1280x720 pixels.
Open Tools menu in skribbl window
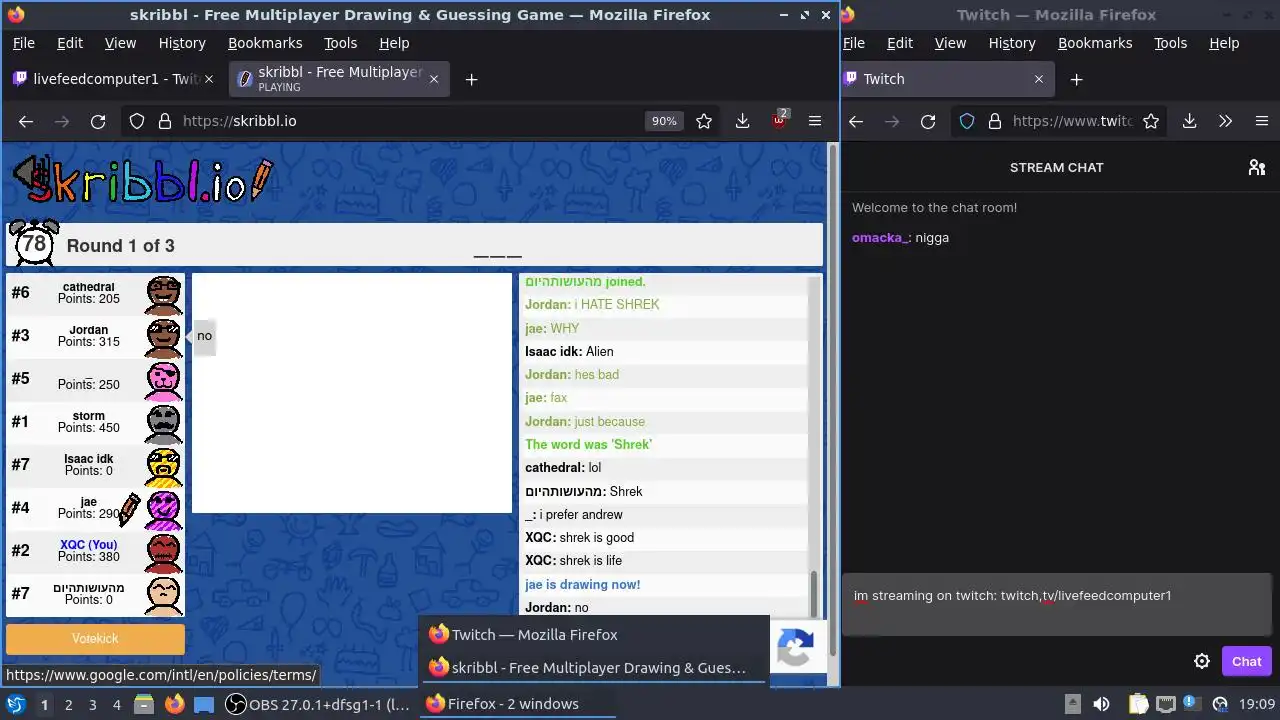[340, 43]
